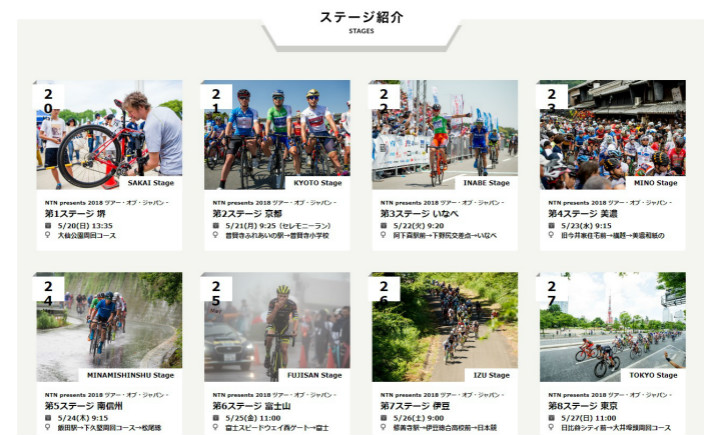Open the FUJISAN Stage photo thumbnail
The width and height of the screenshot is (704, 435).
point(277,327)
